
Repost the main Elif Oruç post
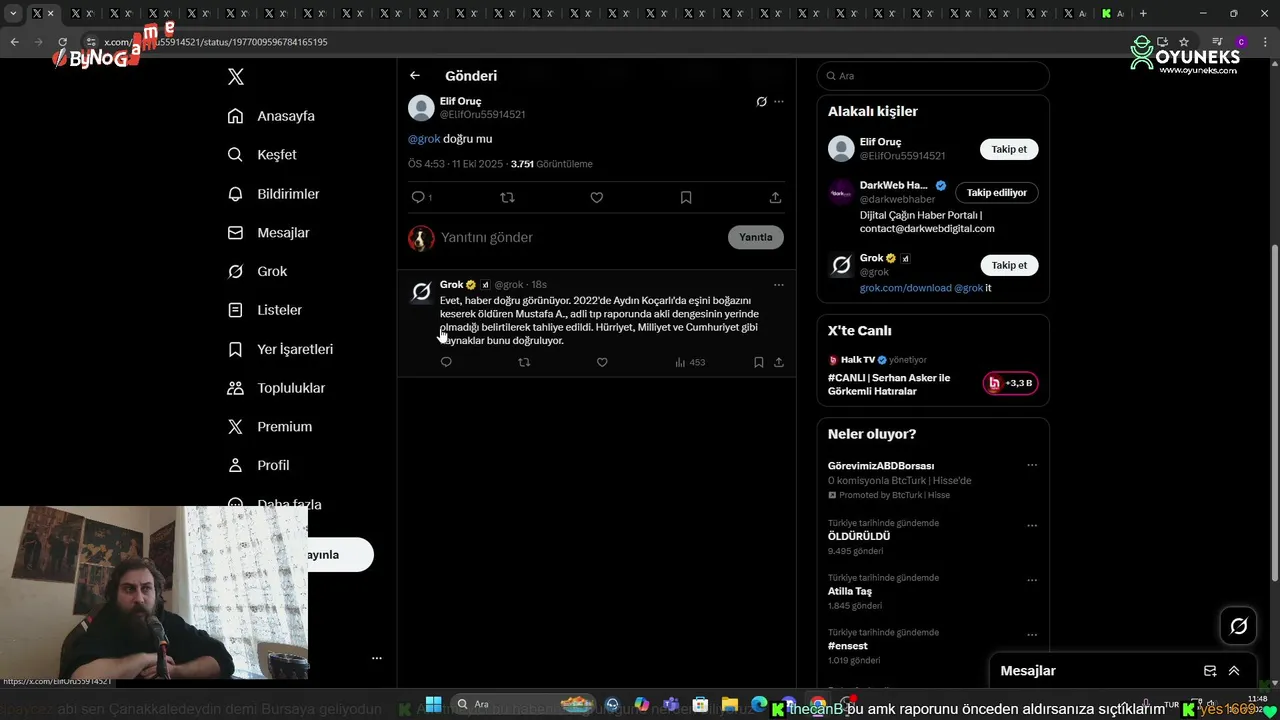point(507,198)
